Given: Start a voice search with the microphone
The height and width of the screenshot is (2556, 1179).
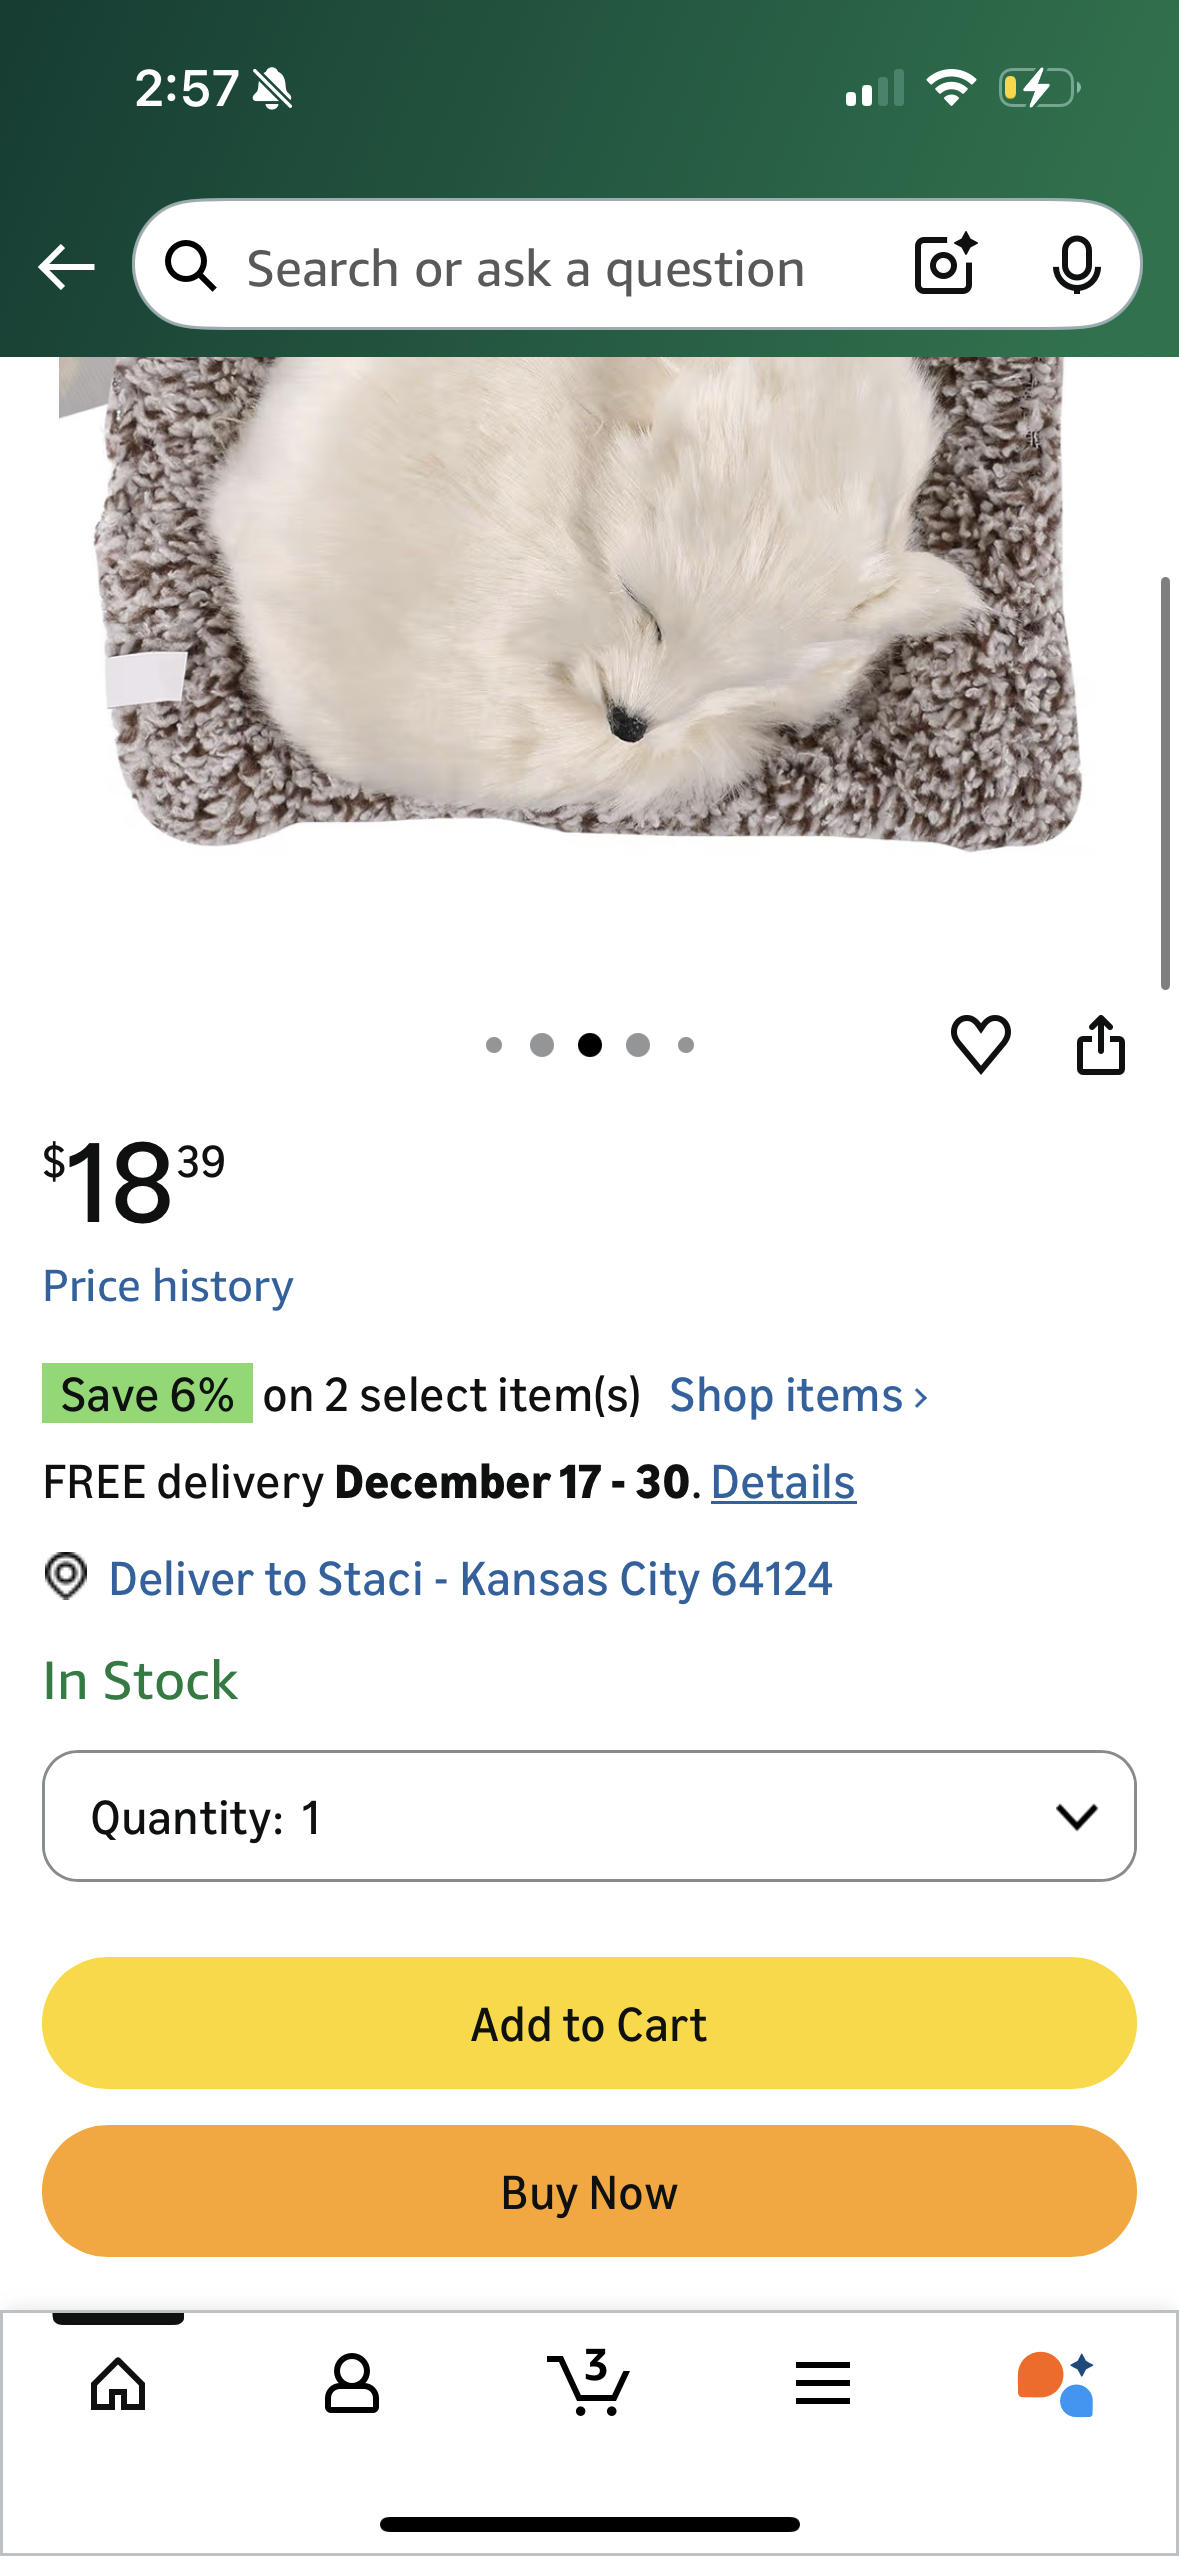Looking at the screenshot, I should coord(1075,266).
